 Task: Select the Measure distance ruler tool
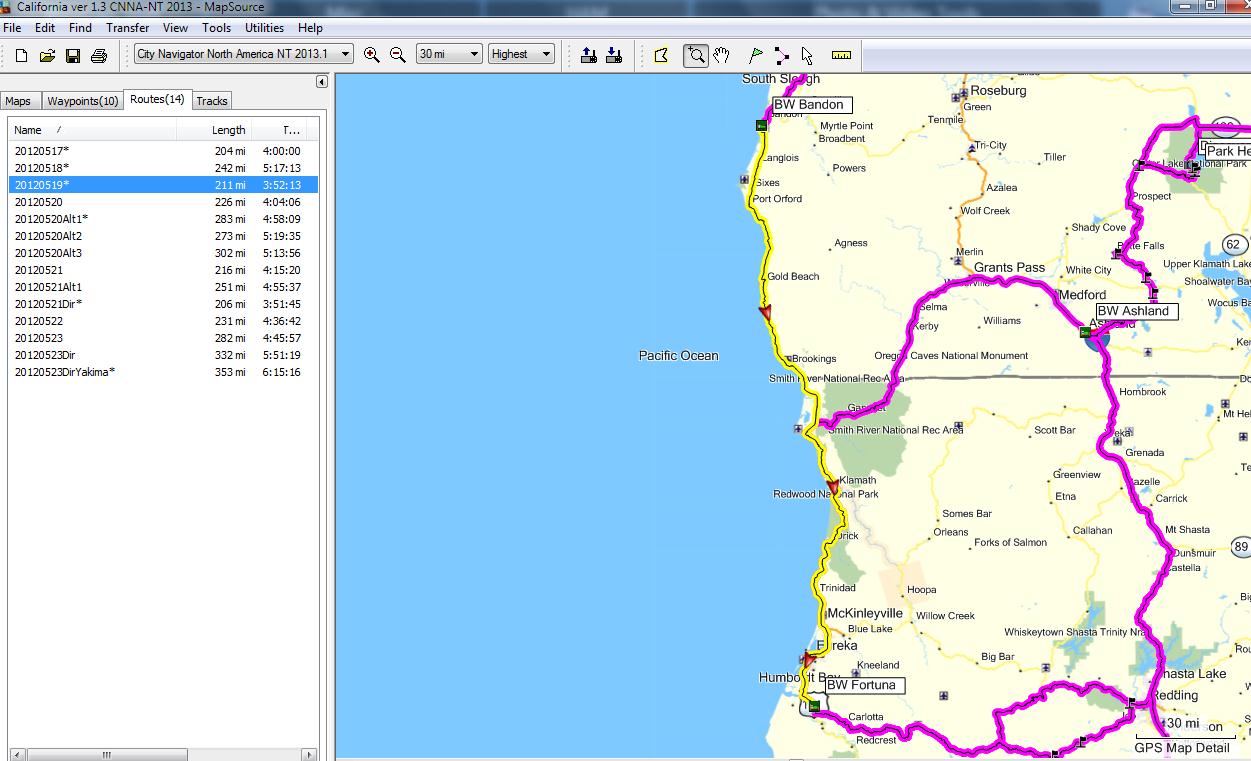click(x=841, y=55)
